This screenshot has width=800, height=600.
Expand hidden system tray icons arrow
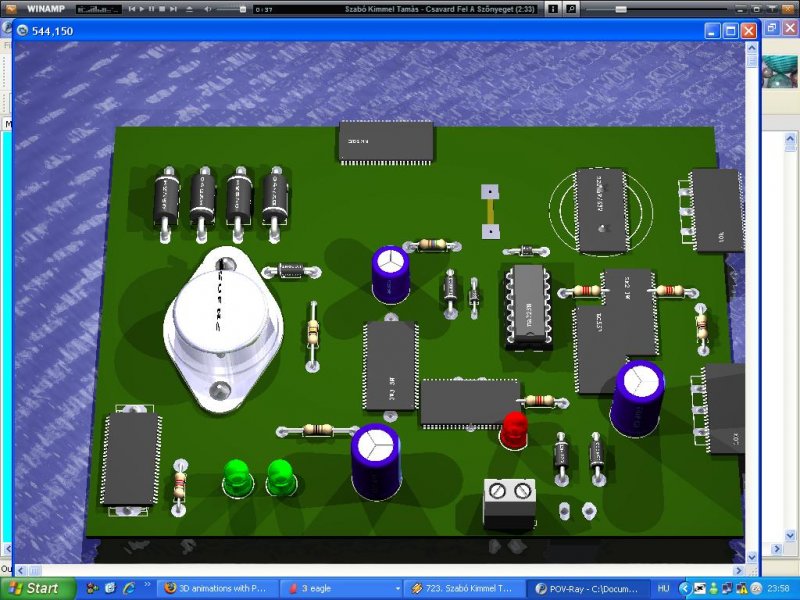coord(685,588)
